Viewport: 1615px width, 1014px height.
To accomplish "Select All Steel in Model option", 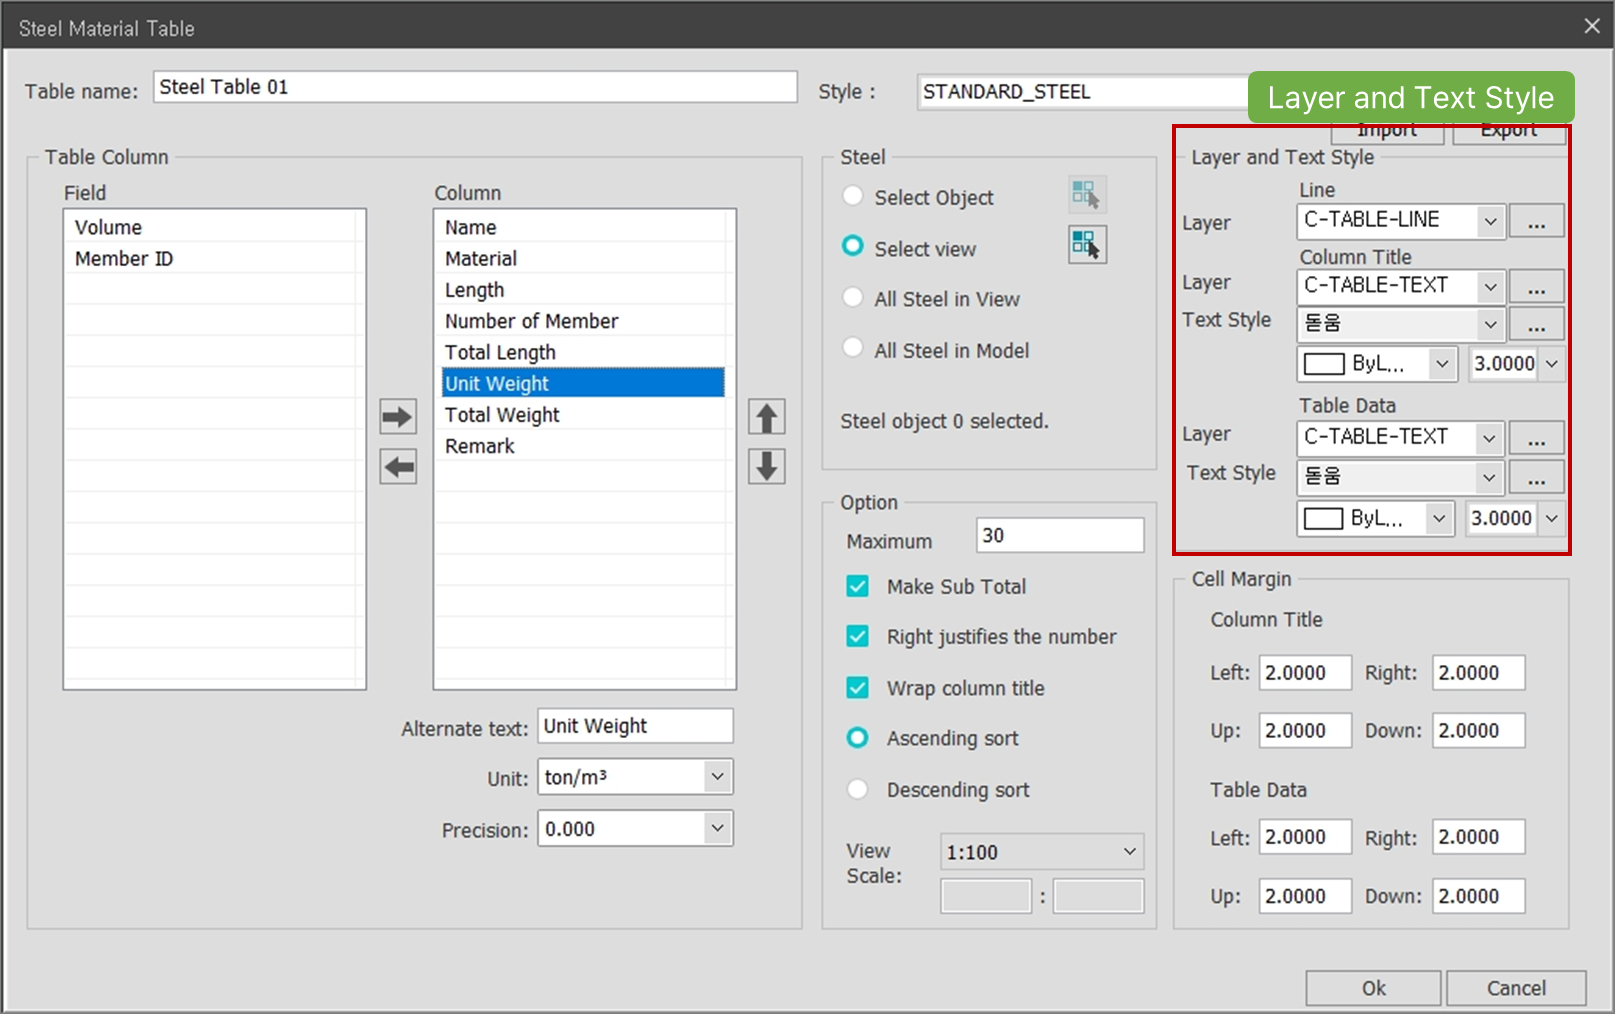I will pos(853,348).
